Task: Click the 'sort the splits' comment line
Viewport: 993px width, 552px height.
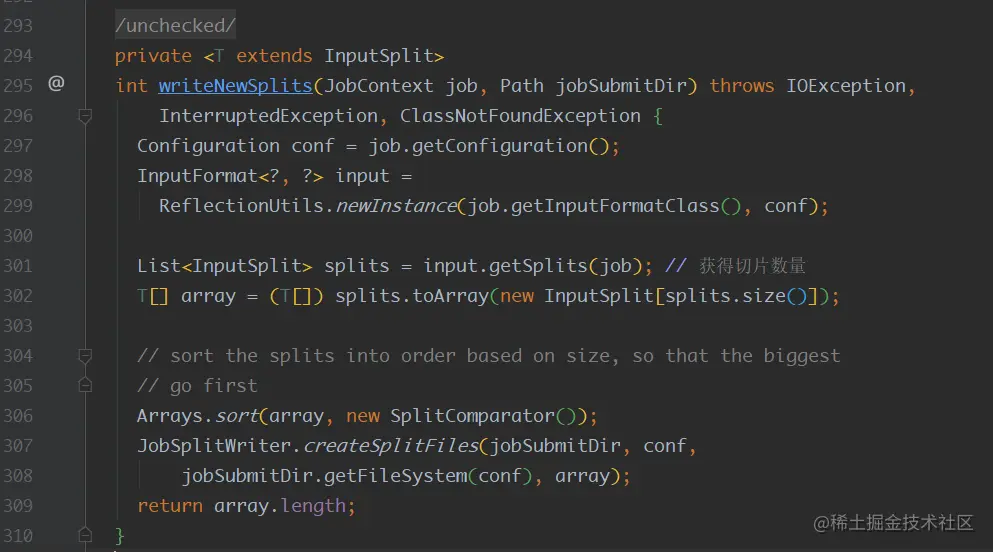Action: 488,356
